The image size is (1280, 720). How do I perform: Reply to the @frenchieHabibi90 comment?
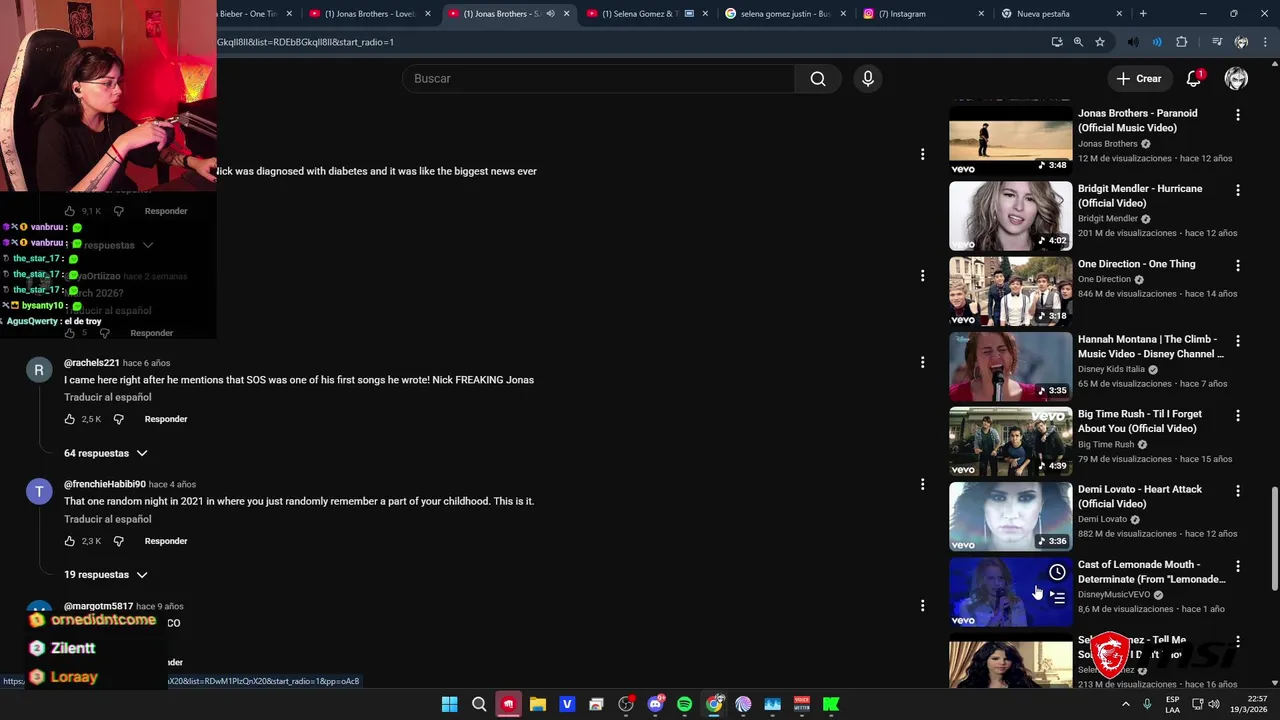click(x=166, y=541)
